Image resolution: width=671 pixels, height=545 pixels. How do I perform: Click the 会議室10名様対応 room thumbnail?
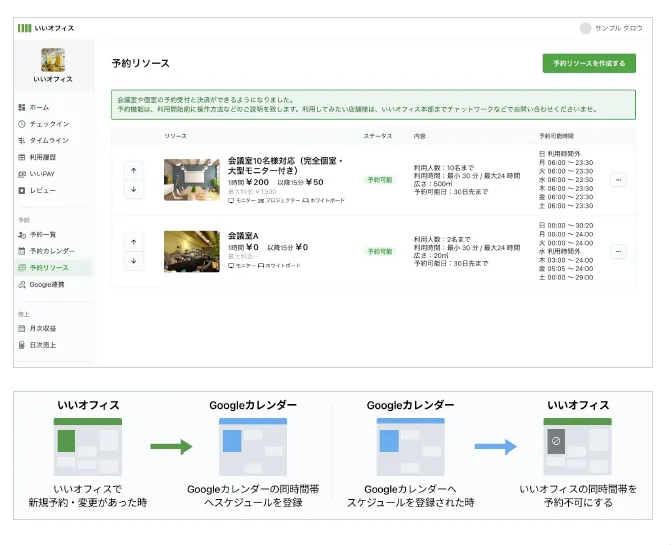(192, 180)
